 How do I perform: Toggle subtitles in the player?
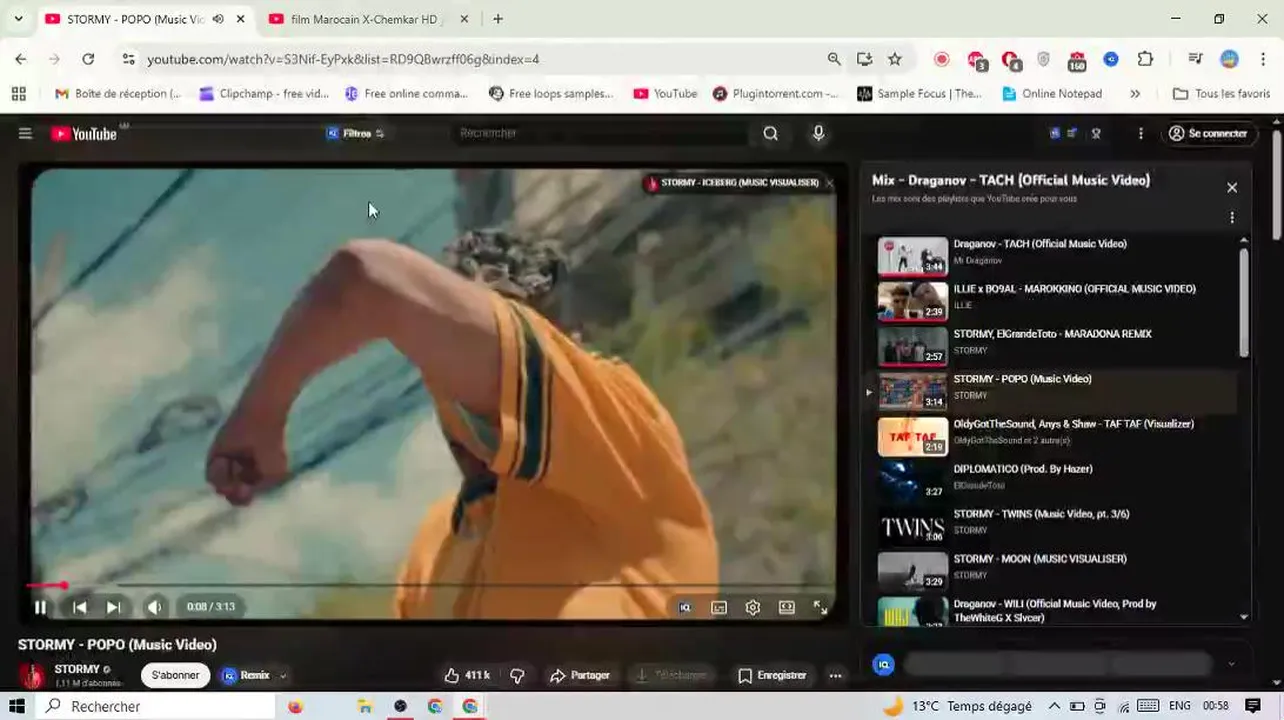pos(719,607)
